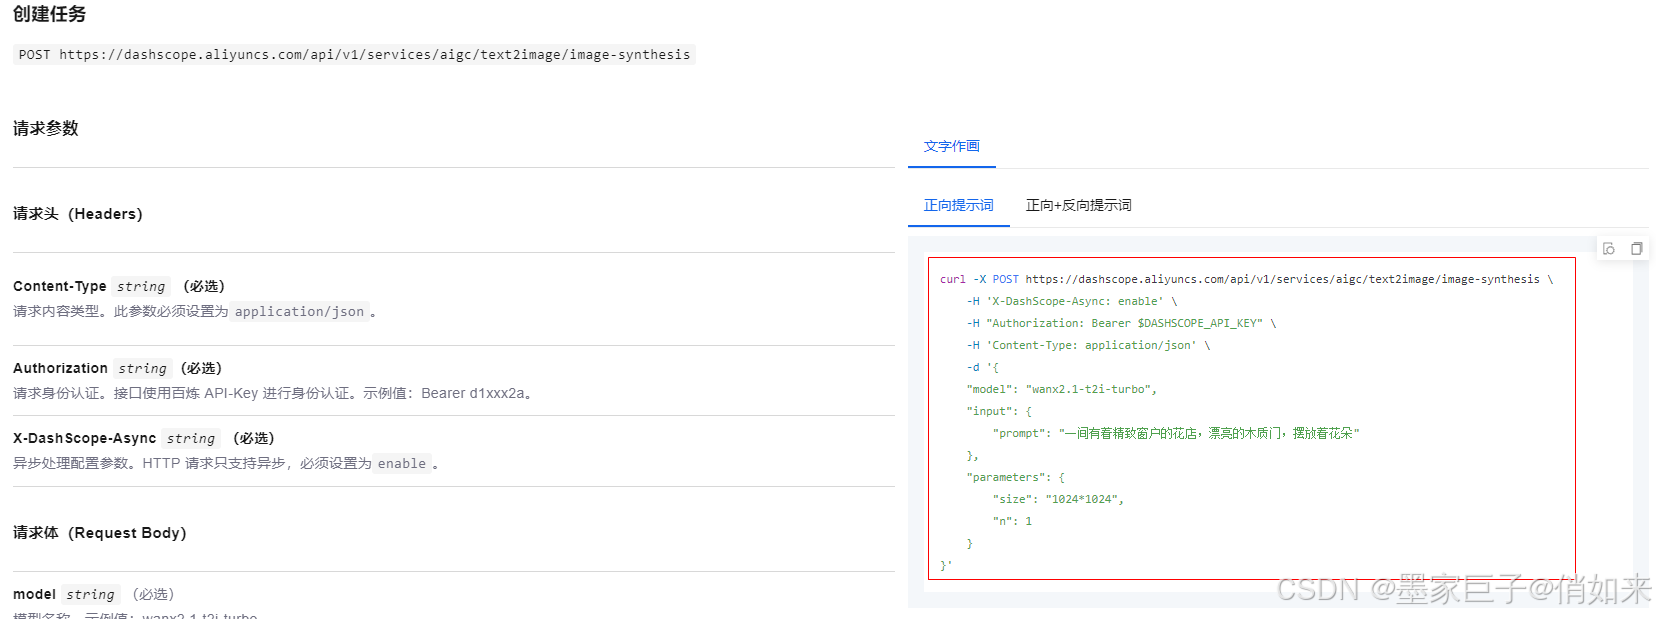
Task: Switch to the 正向提示词 tab
Action: [x=959, y=205]
